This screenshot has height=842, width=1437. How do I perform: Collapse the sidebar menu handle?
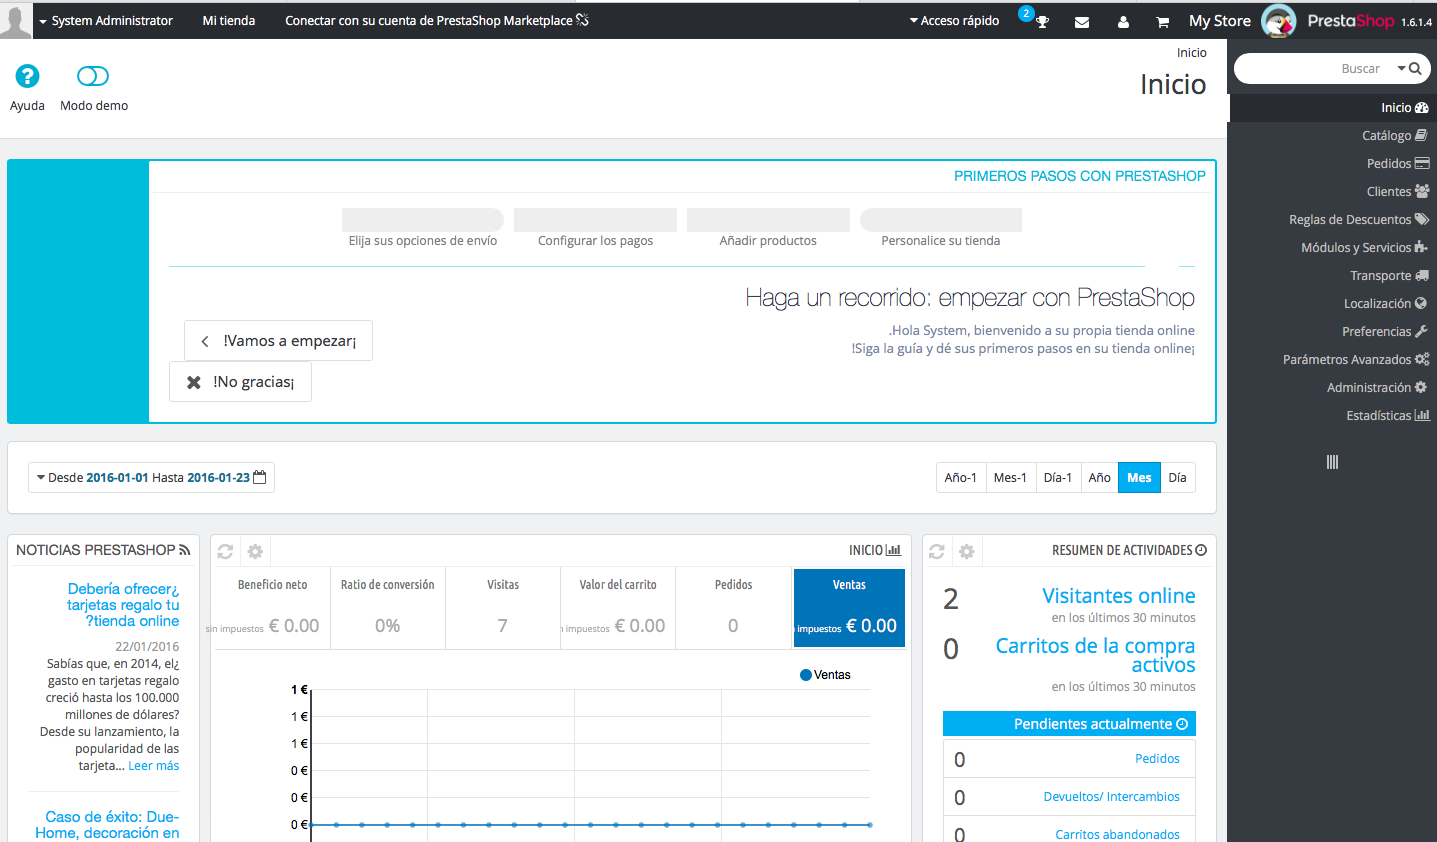(1332, 462)
